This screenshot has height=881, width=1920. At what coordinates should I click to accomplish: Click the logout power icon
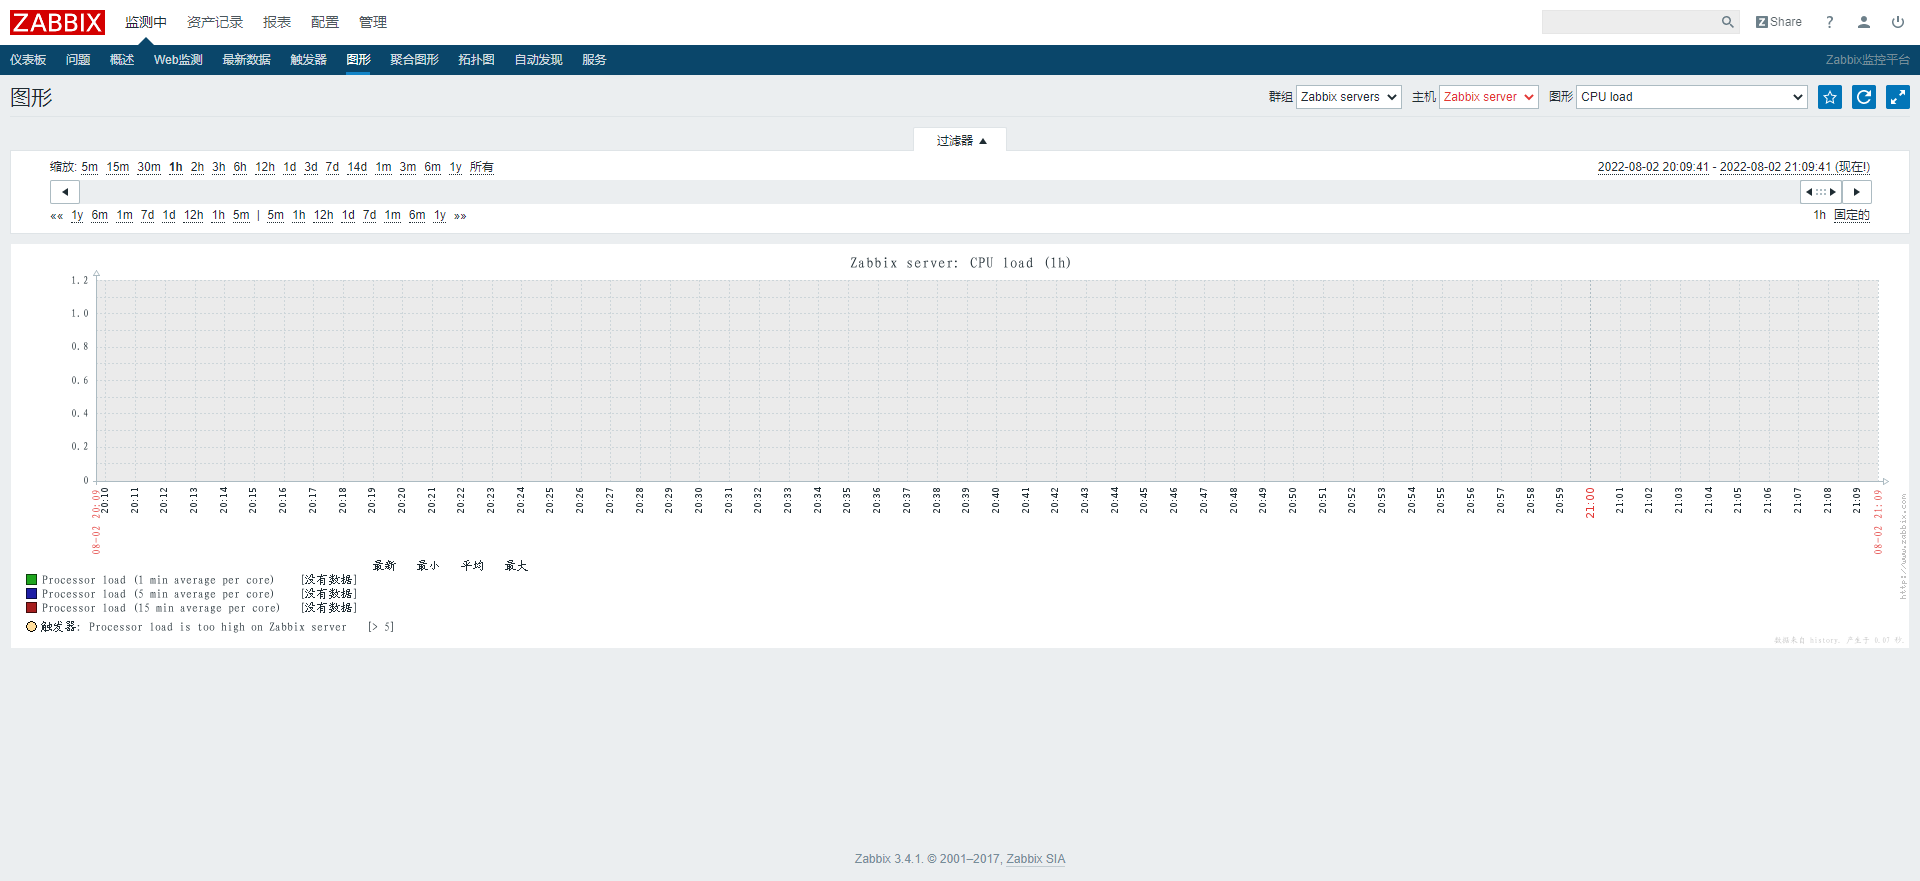(x=1898, y=22)
